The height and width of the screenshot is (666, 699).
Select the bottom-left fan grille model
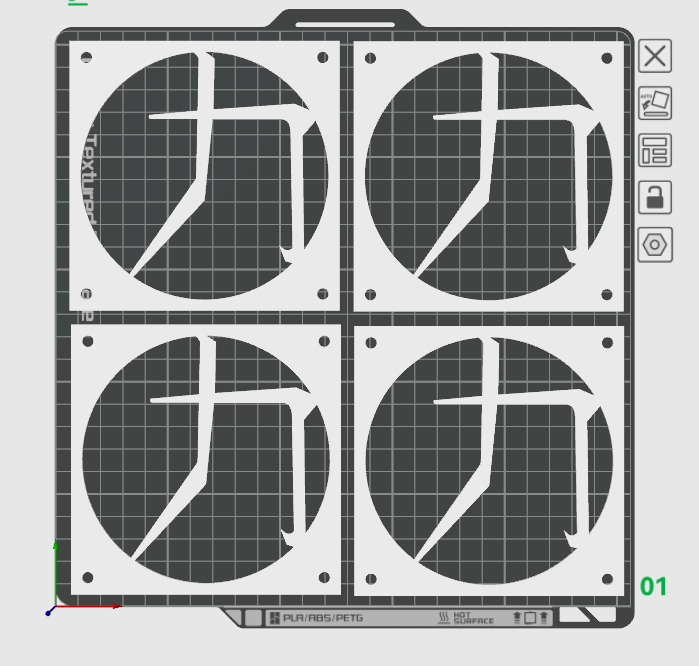pos(206,460)
